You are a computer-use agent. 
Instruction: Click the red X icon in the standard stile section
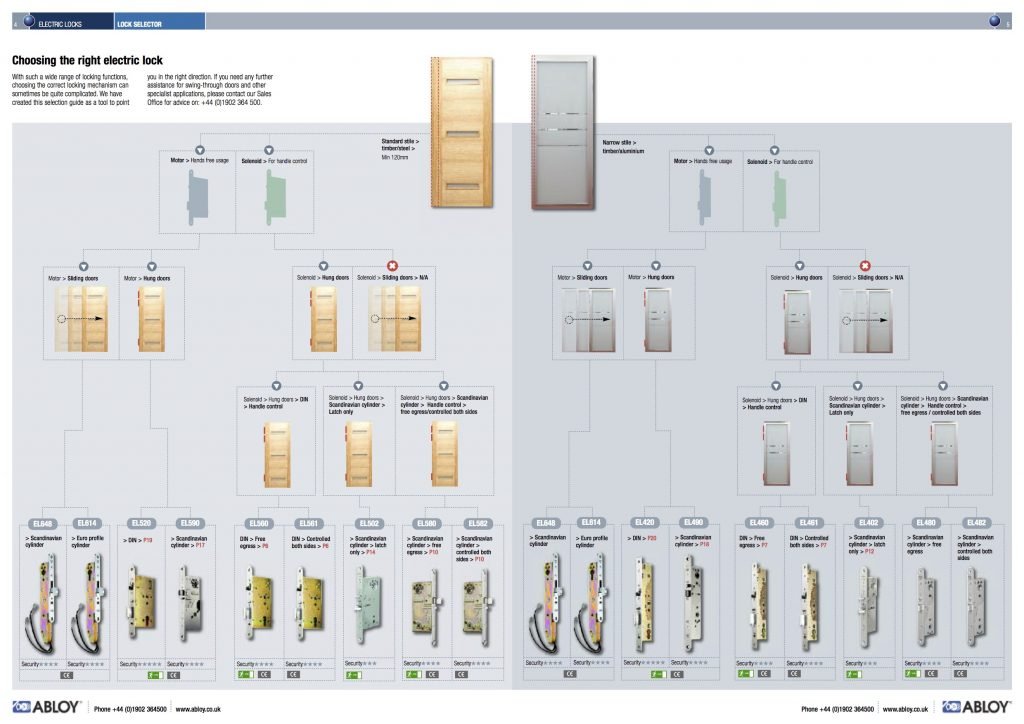[x=392, y=265]
